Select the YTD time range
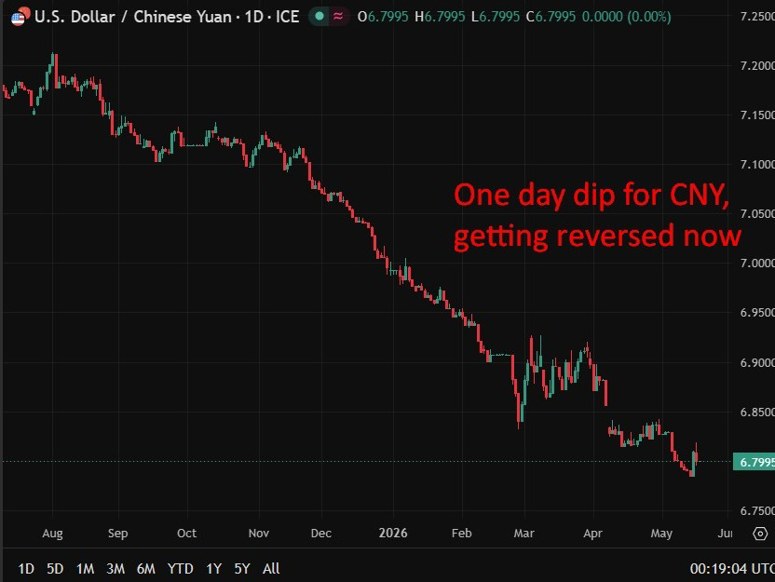The image size is (775, 582). [x=180, y=569]
